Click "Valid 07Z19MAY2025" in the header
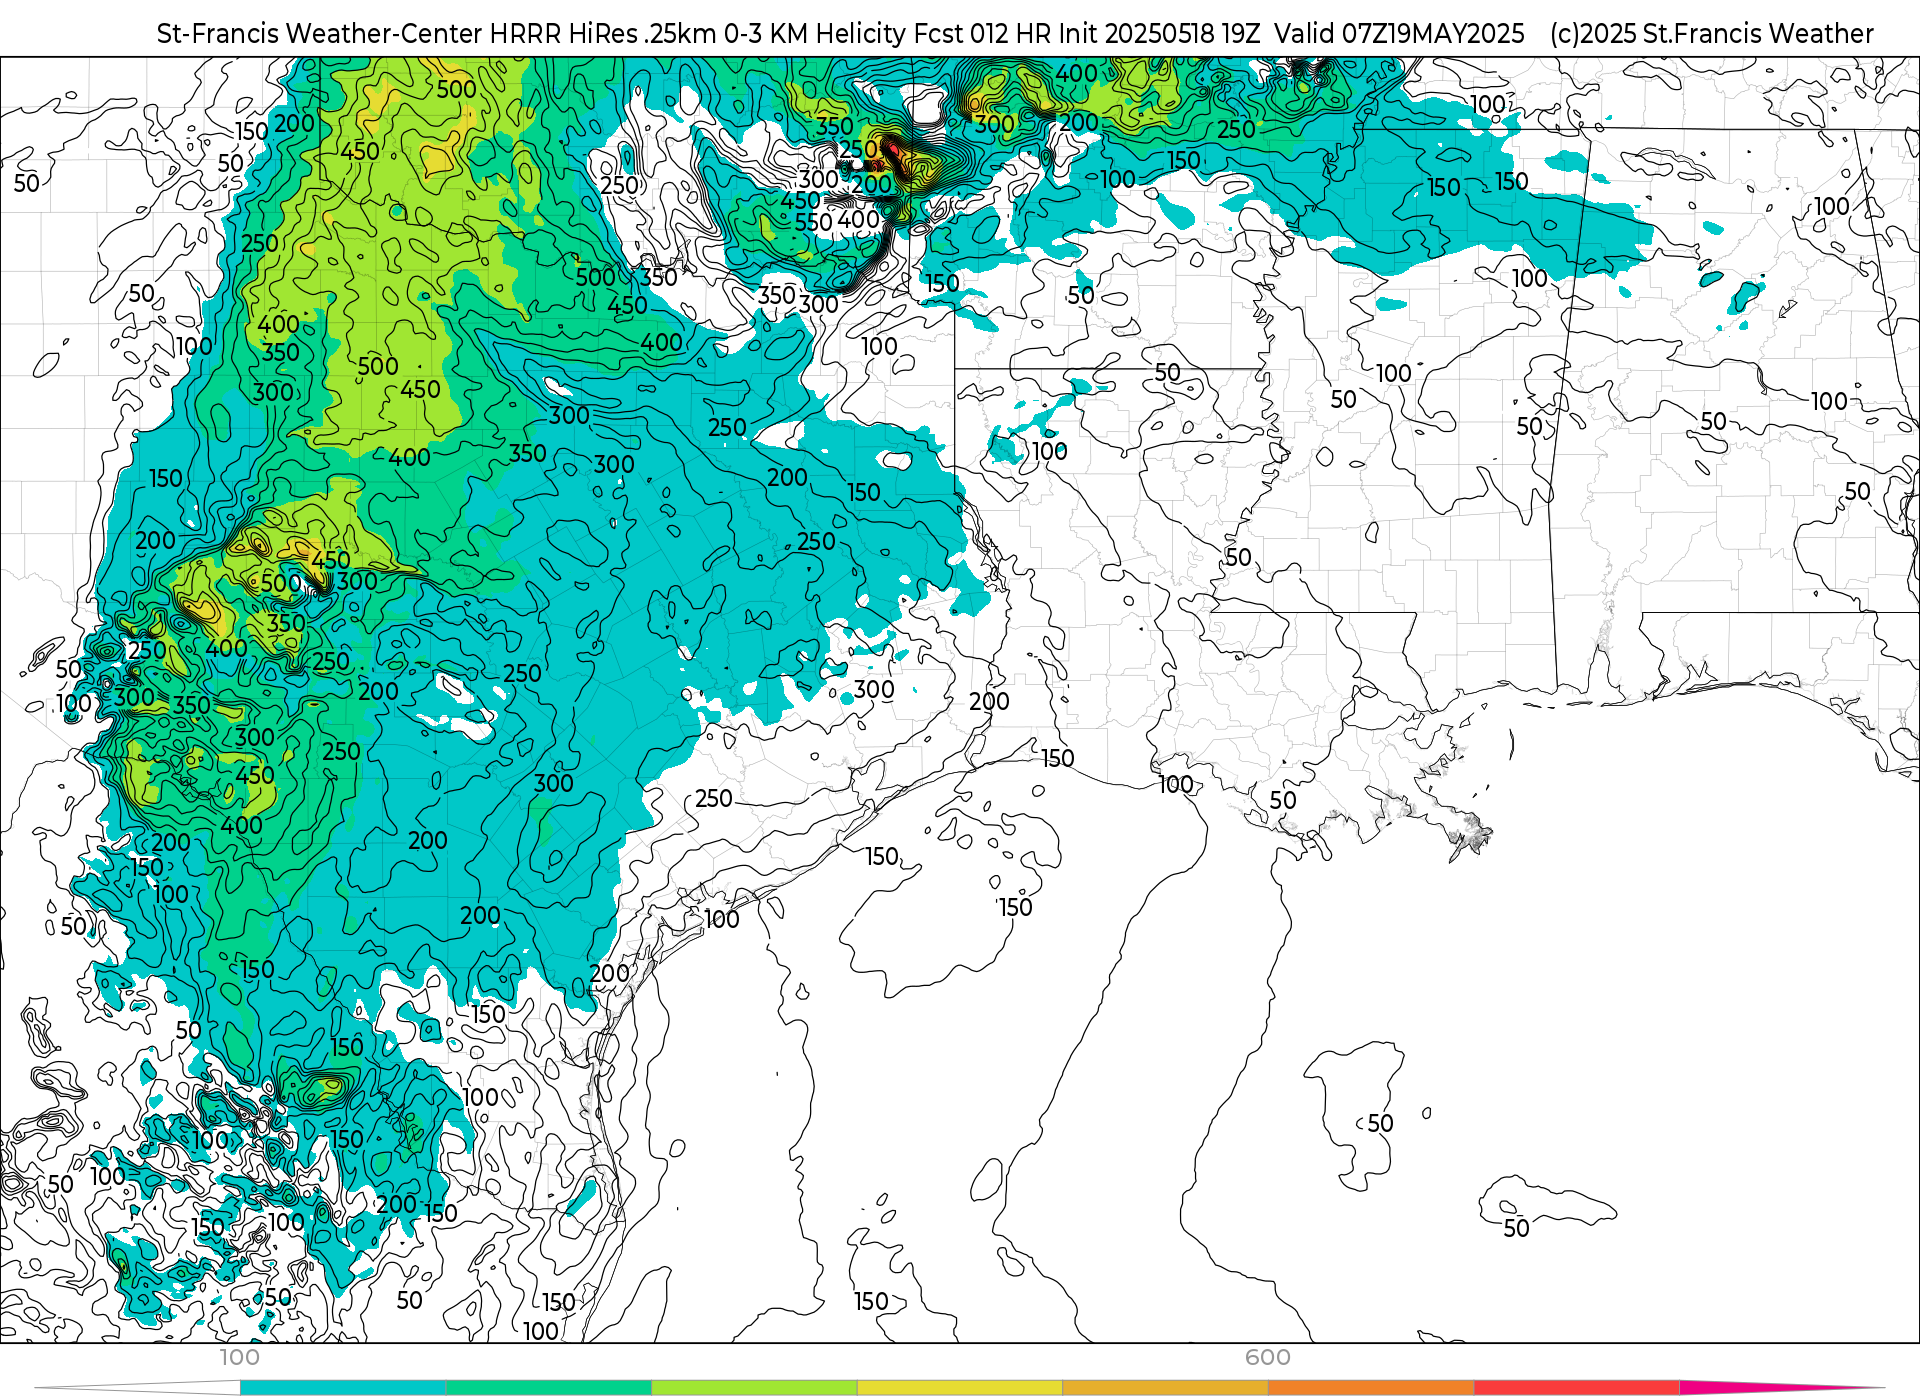The width and height of the screenshot is (1920, 1400). 1399,33
